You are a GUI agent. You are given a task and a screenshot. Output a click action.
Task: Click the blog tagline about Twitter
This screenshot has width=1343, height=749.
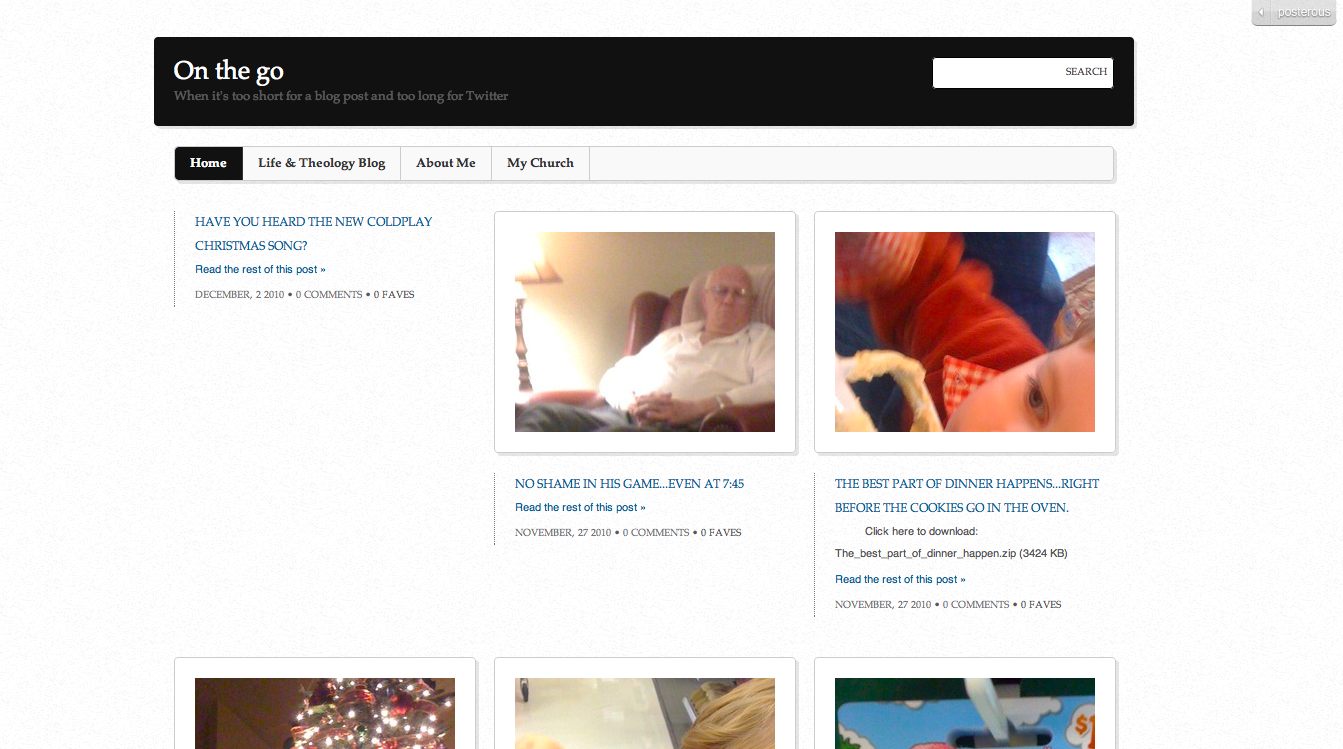click(x=341, y=96)
